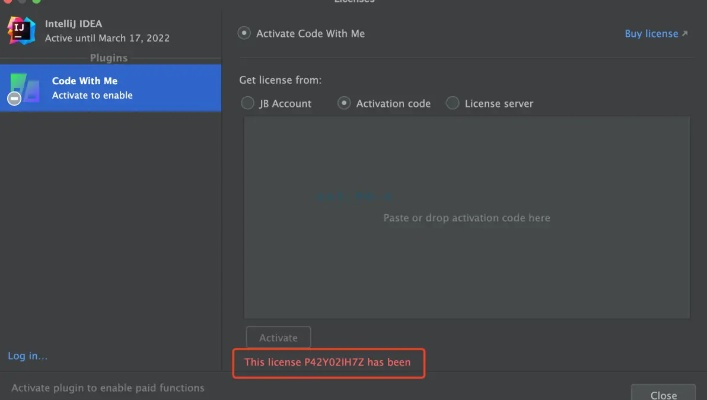Click the green zoom window button
This screenshot has height=400, width=707.
tap(37, 1)
